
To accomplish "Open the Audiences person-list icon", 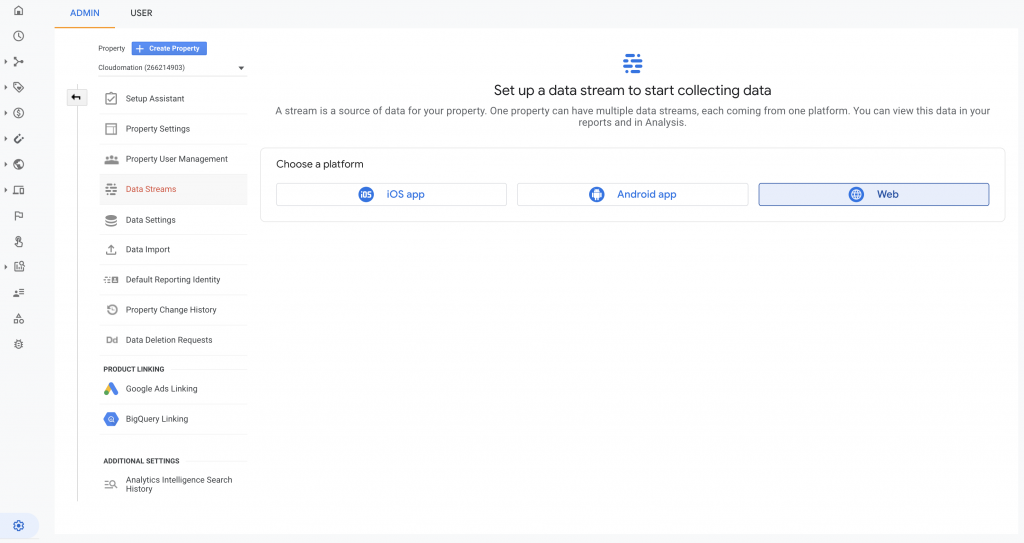I will click(x=18, y=293).
